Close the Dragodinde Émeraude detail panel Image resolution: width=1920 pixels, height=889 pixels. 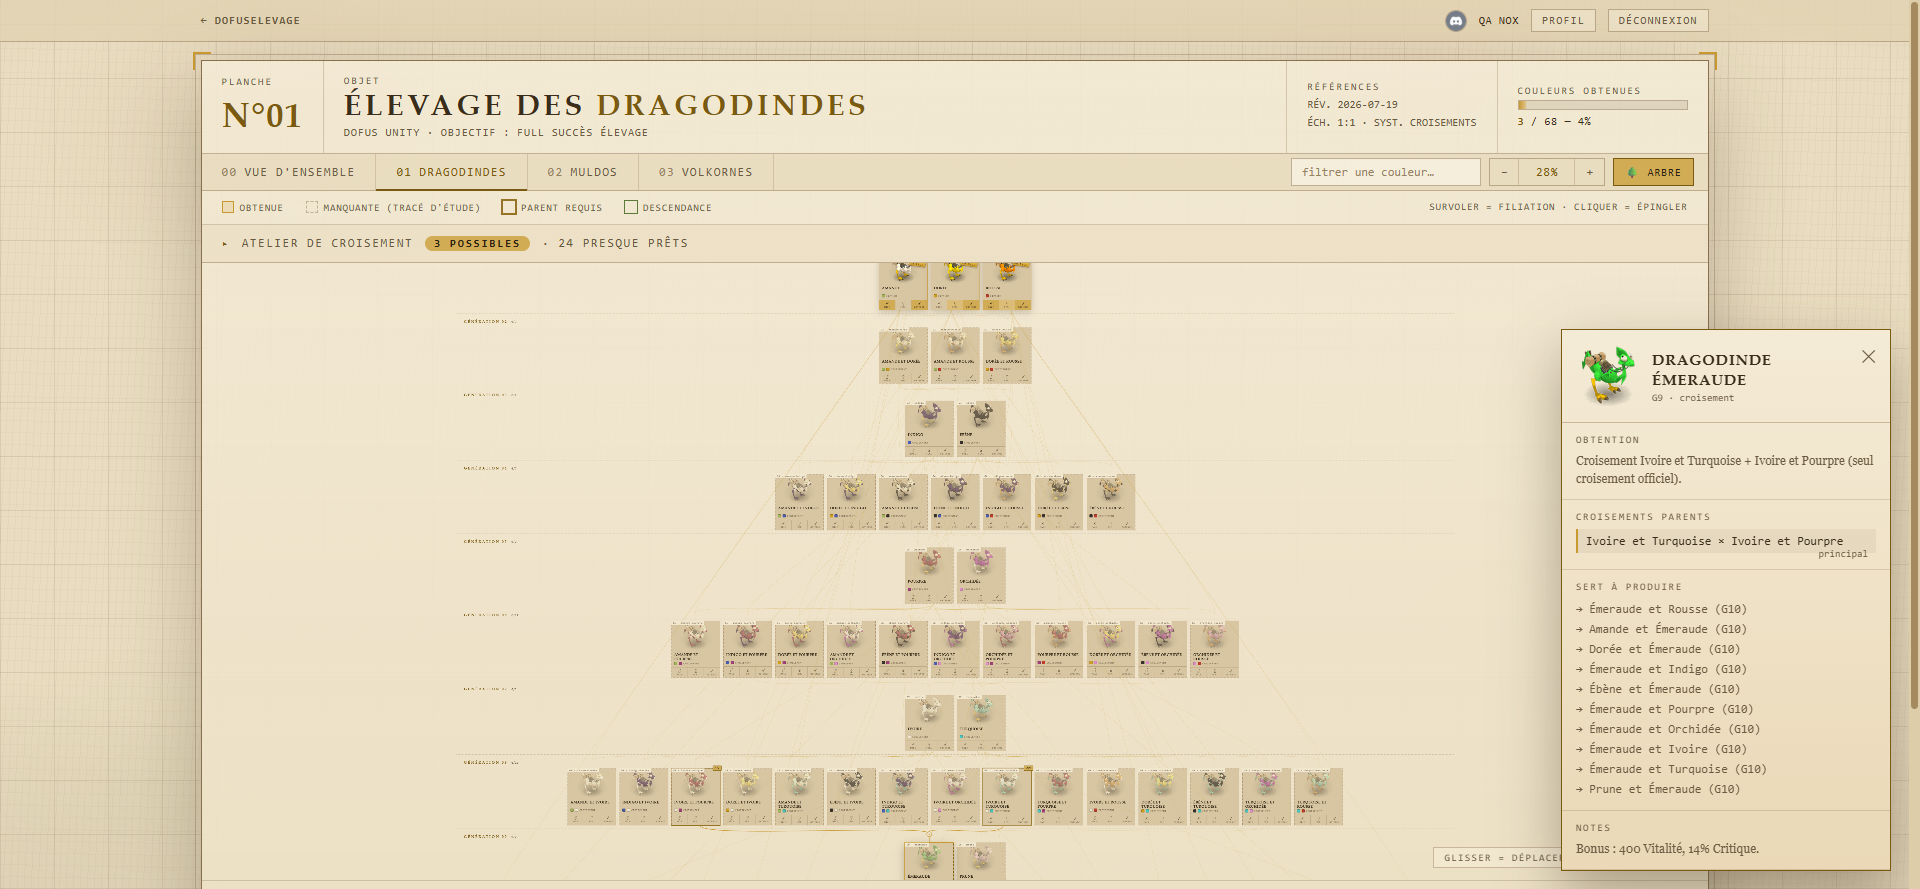pos(1868,357)
